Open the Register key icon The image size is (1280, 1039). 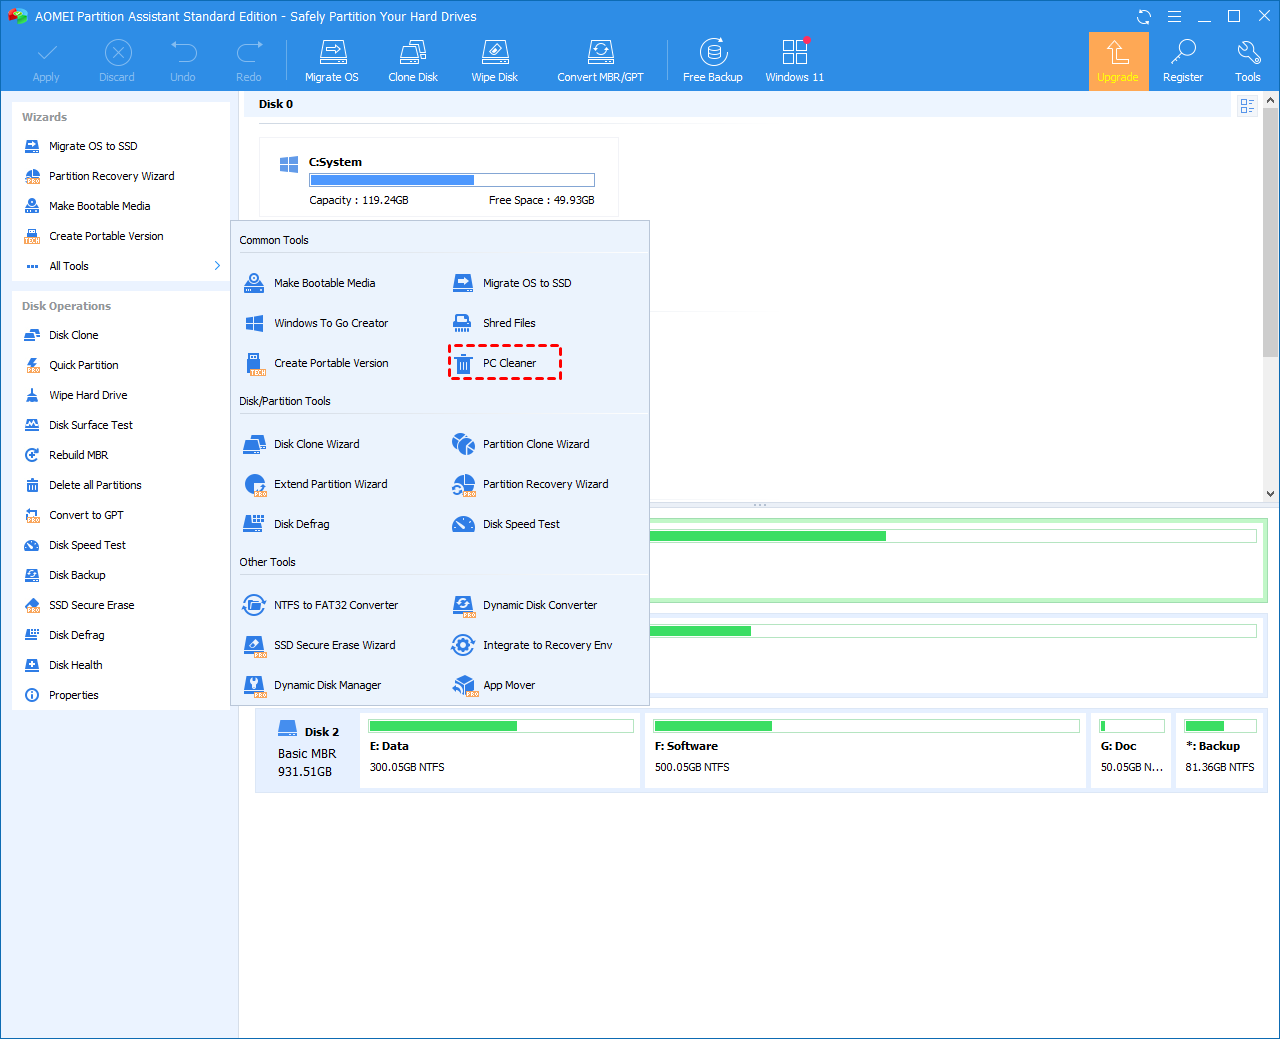point(1183,61)
